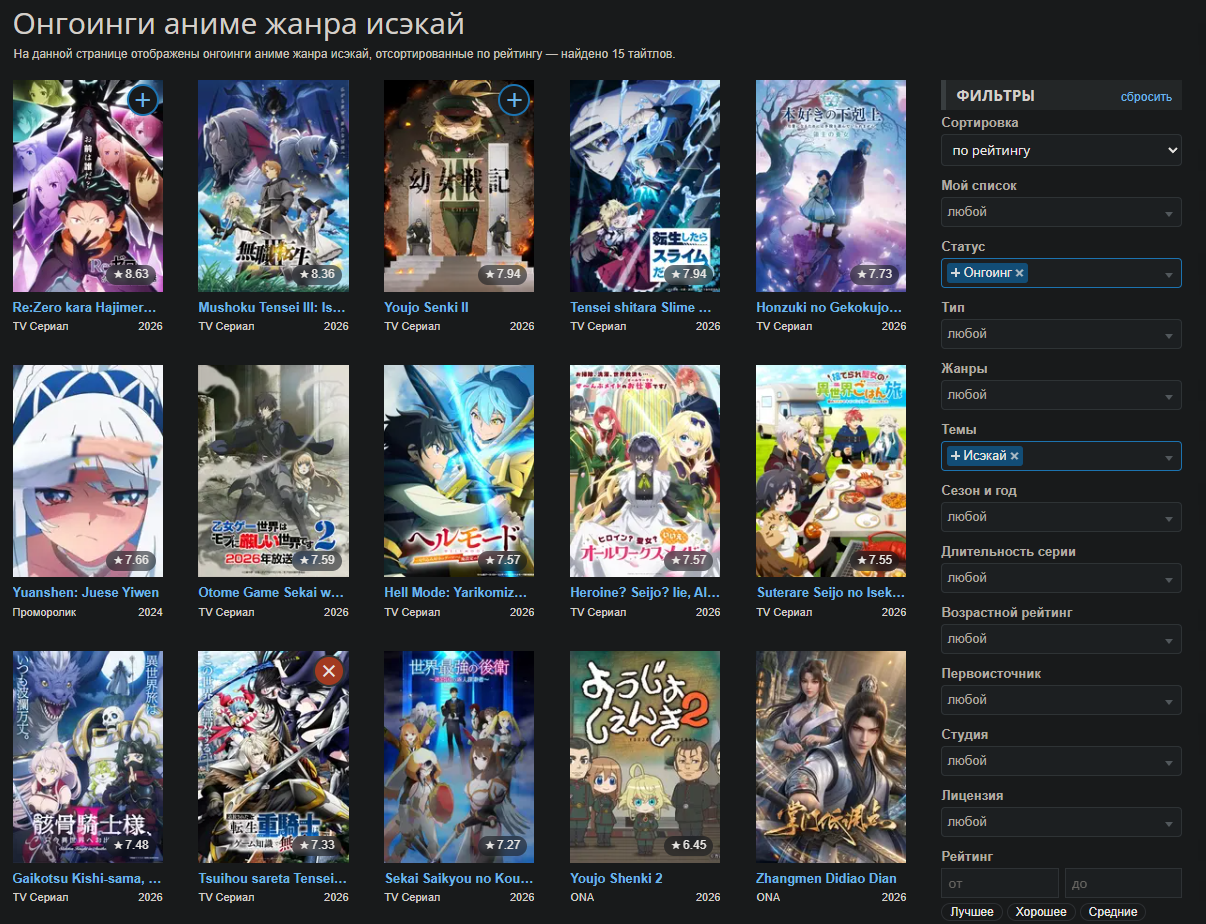Open the Сезон и год dropdown

1061,517
